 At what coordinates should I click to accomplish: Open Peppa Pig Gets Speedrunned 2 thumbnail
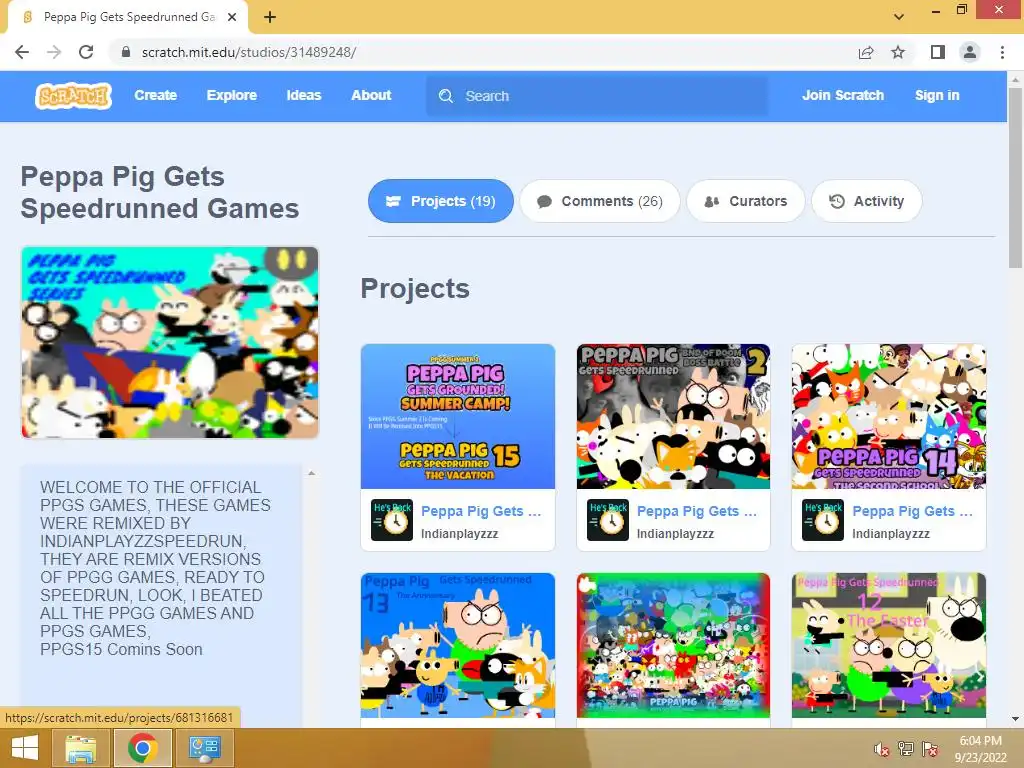(x=673, y=417)
